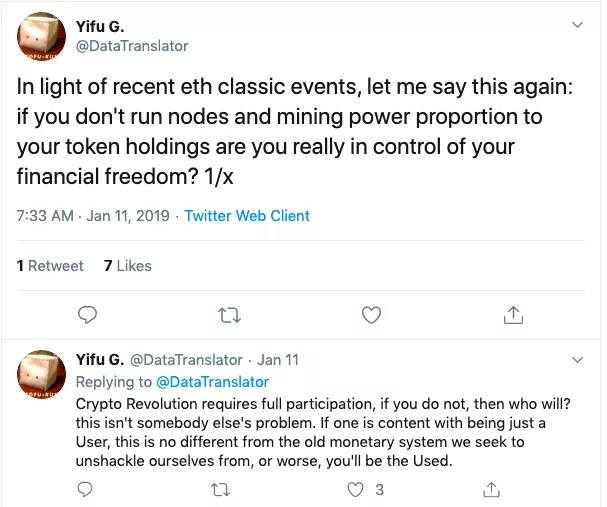Share the main tweet
This screenshot has height=507, width=607.
point(513,315)
